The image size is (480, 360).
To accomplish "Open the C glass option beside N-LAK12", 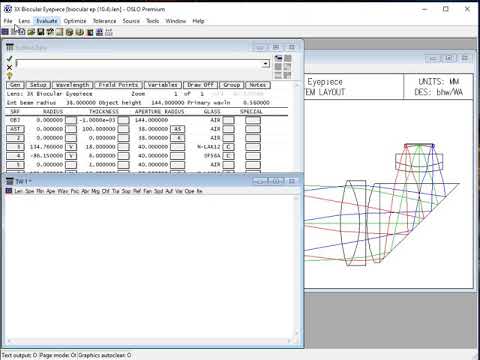I will coord(228,147).
